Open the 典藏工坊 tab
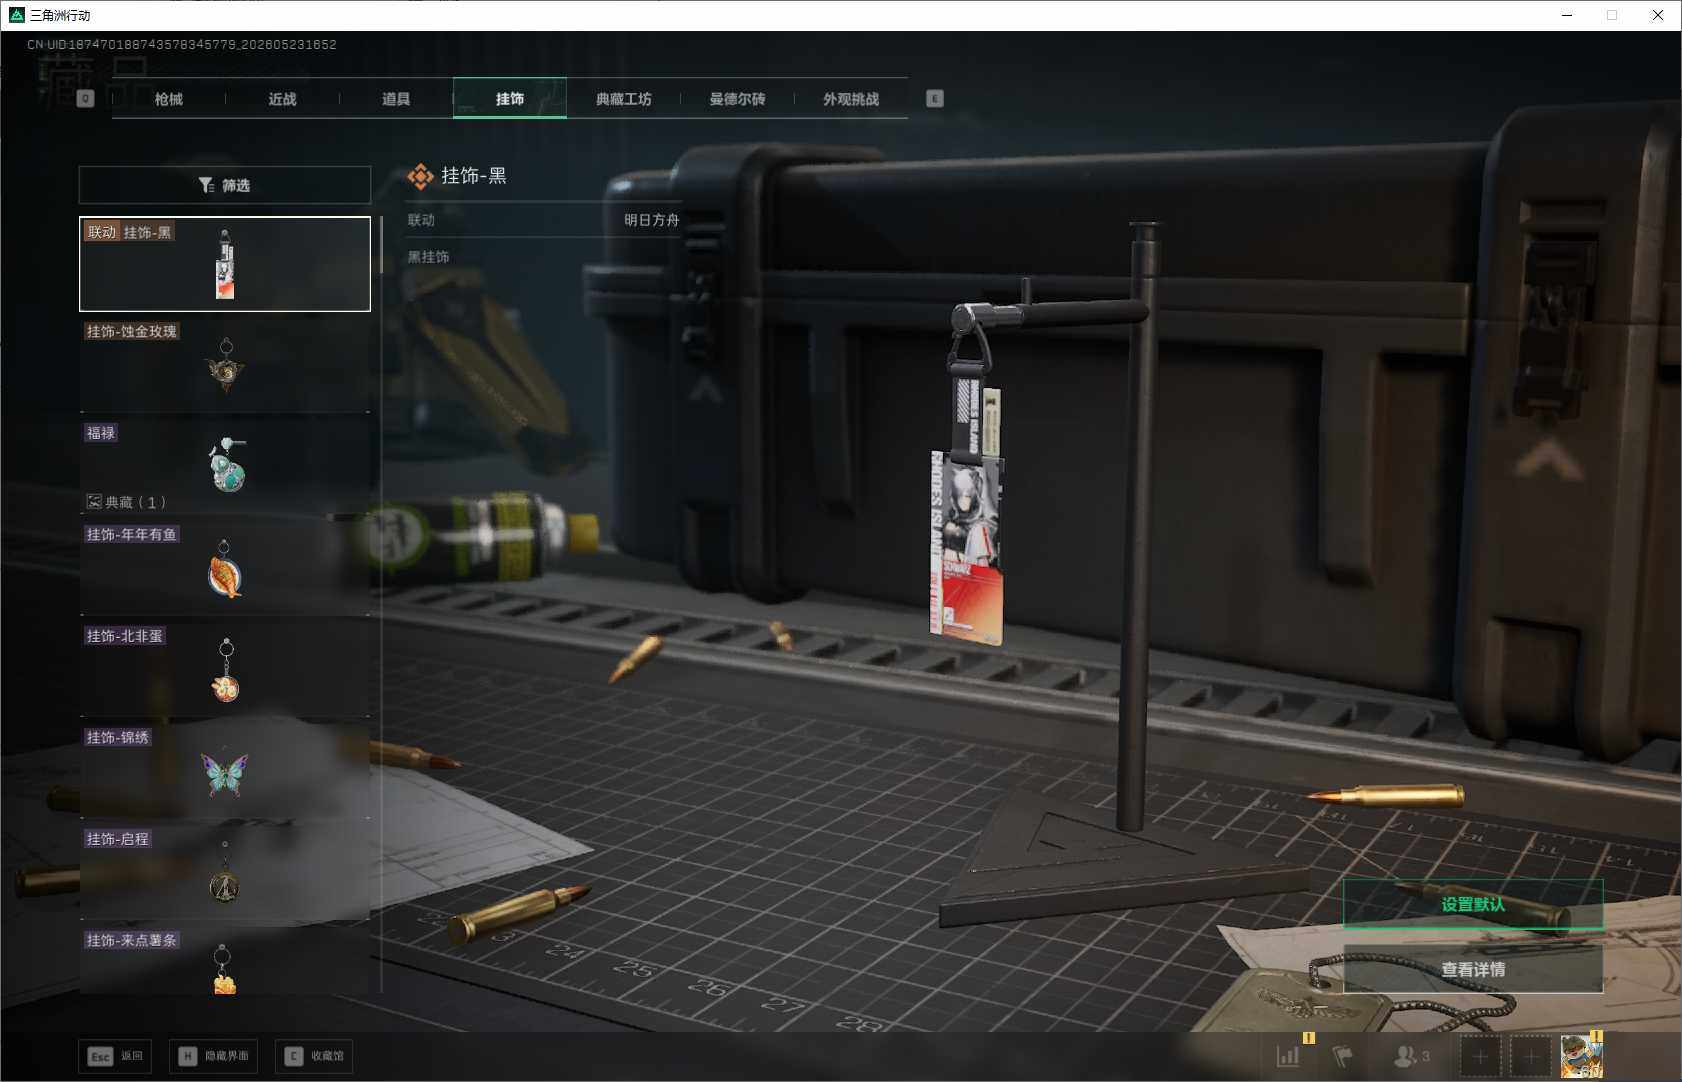Image resolution: width=1682 pixels, height=1082 pixels. 624,99
